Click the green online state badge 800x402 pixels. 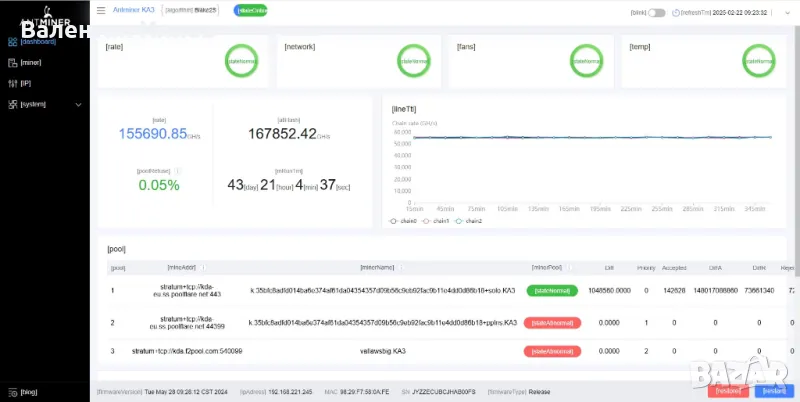(251, 12)
